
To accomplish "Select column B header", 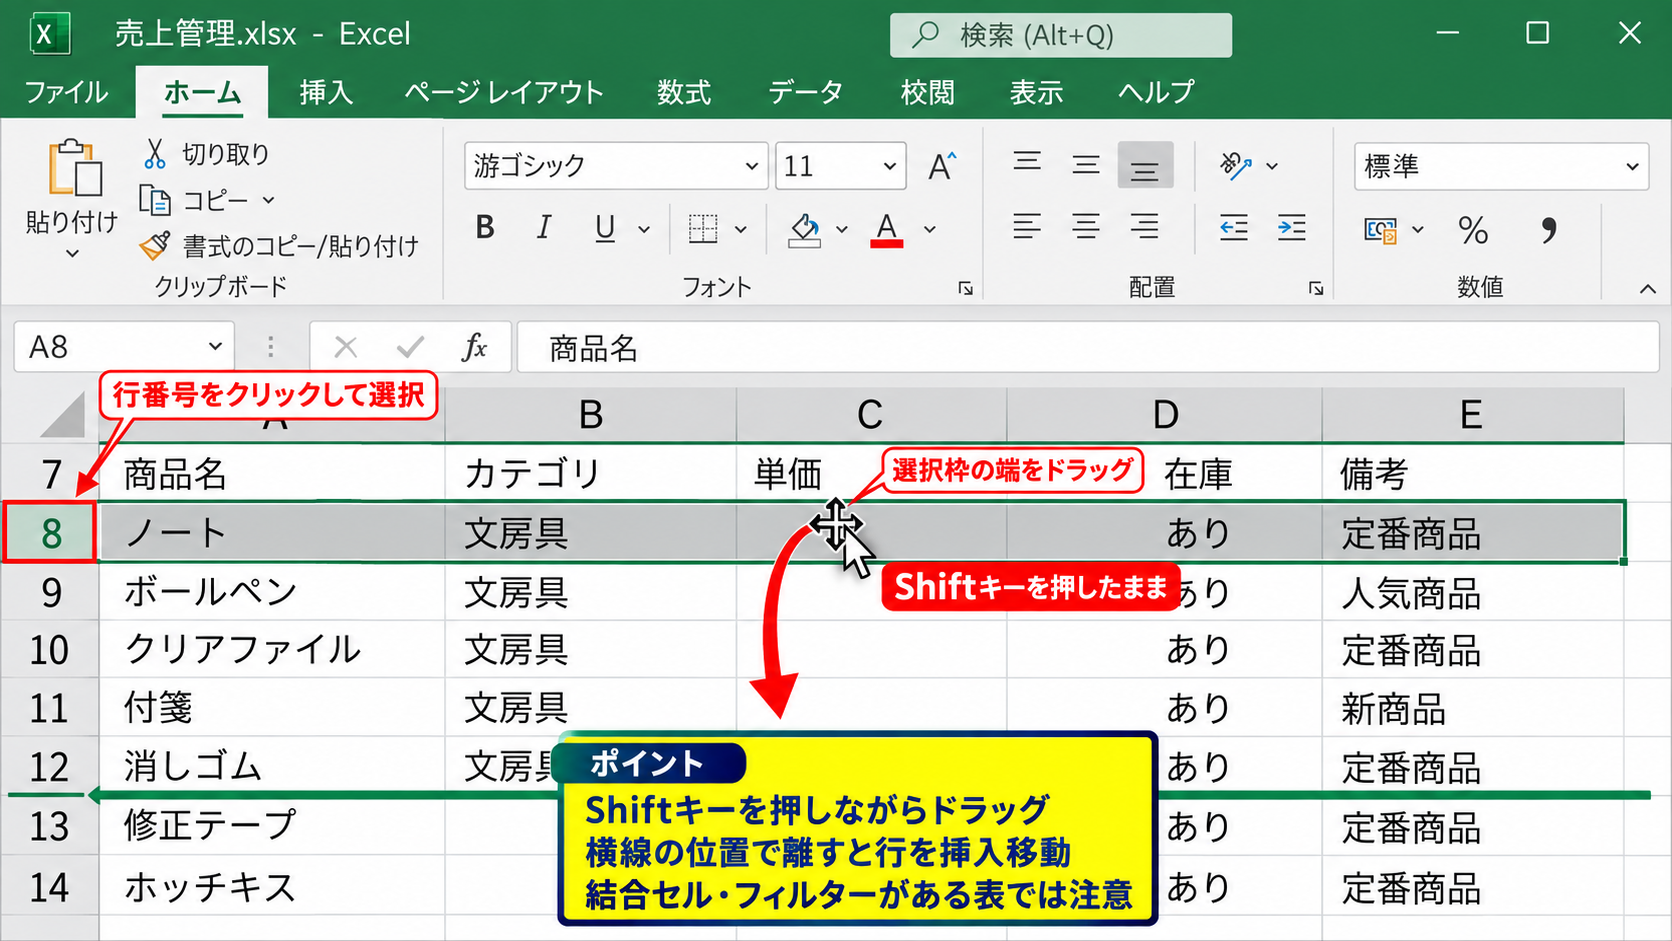I will (591, 414).
